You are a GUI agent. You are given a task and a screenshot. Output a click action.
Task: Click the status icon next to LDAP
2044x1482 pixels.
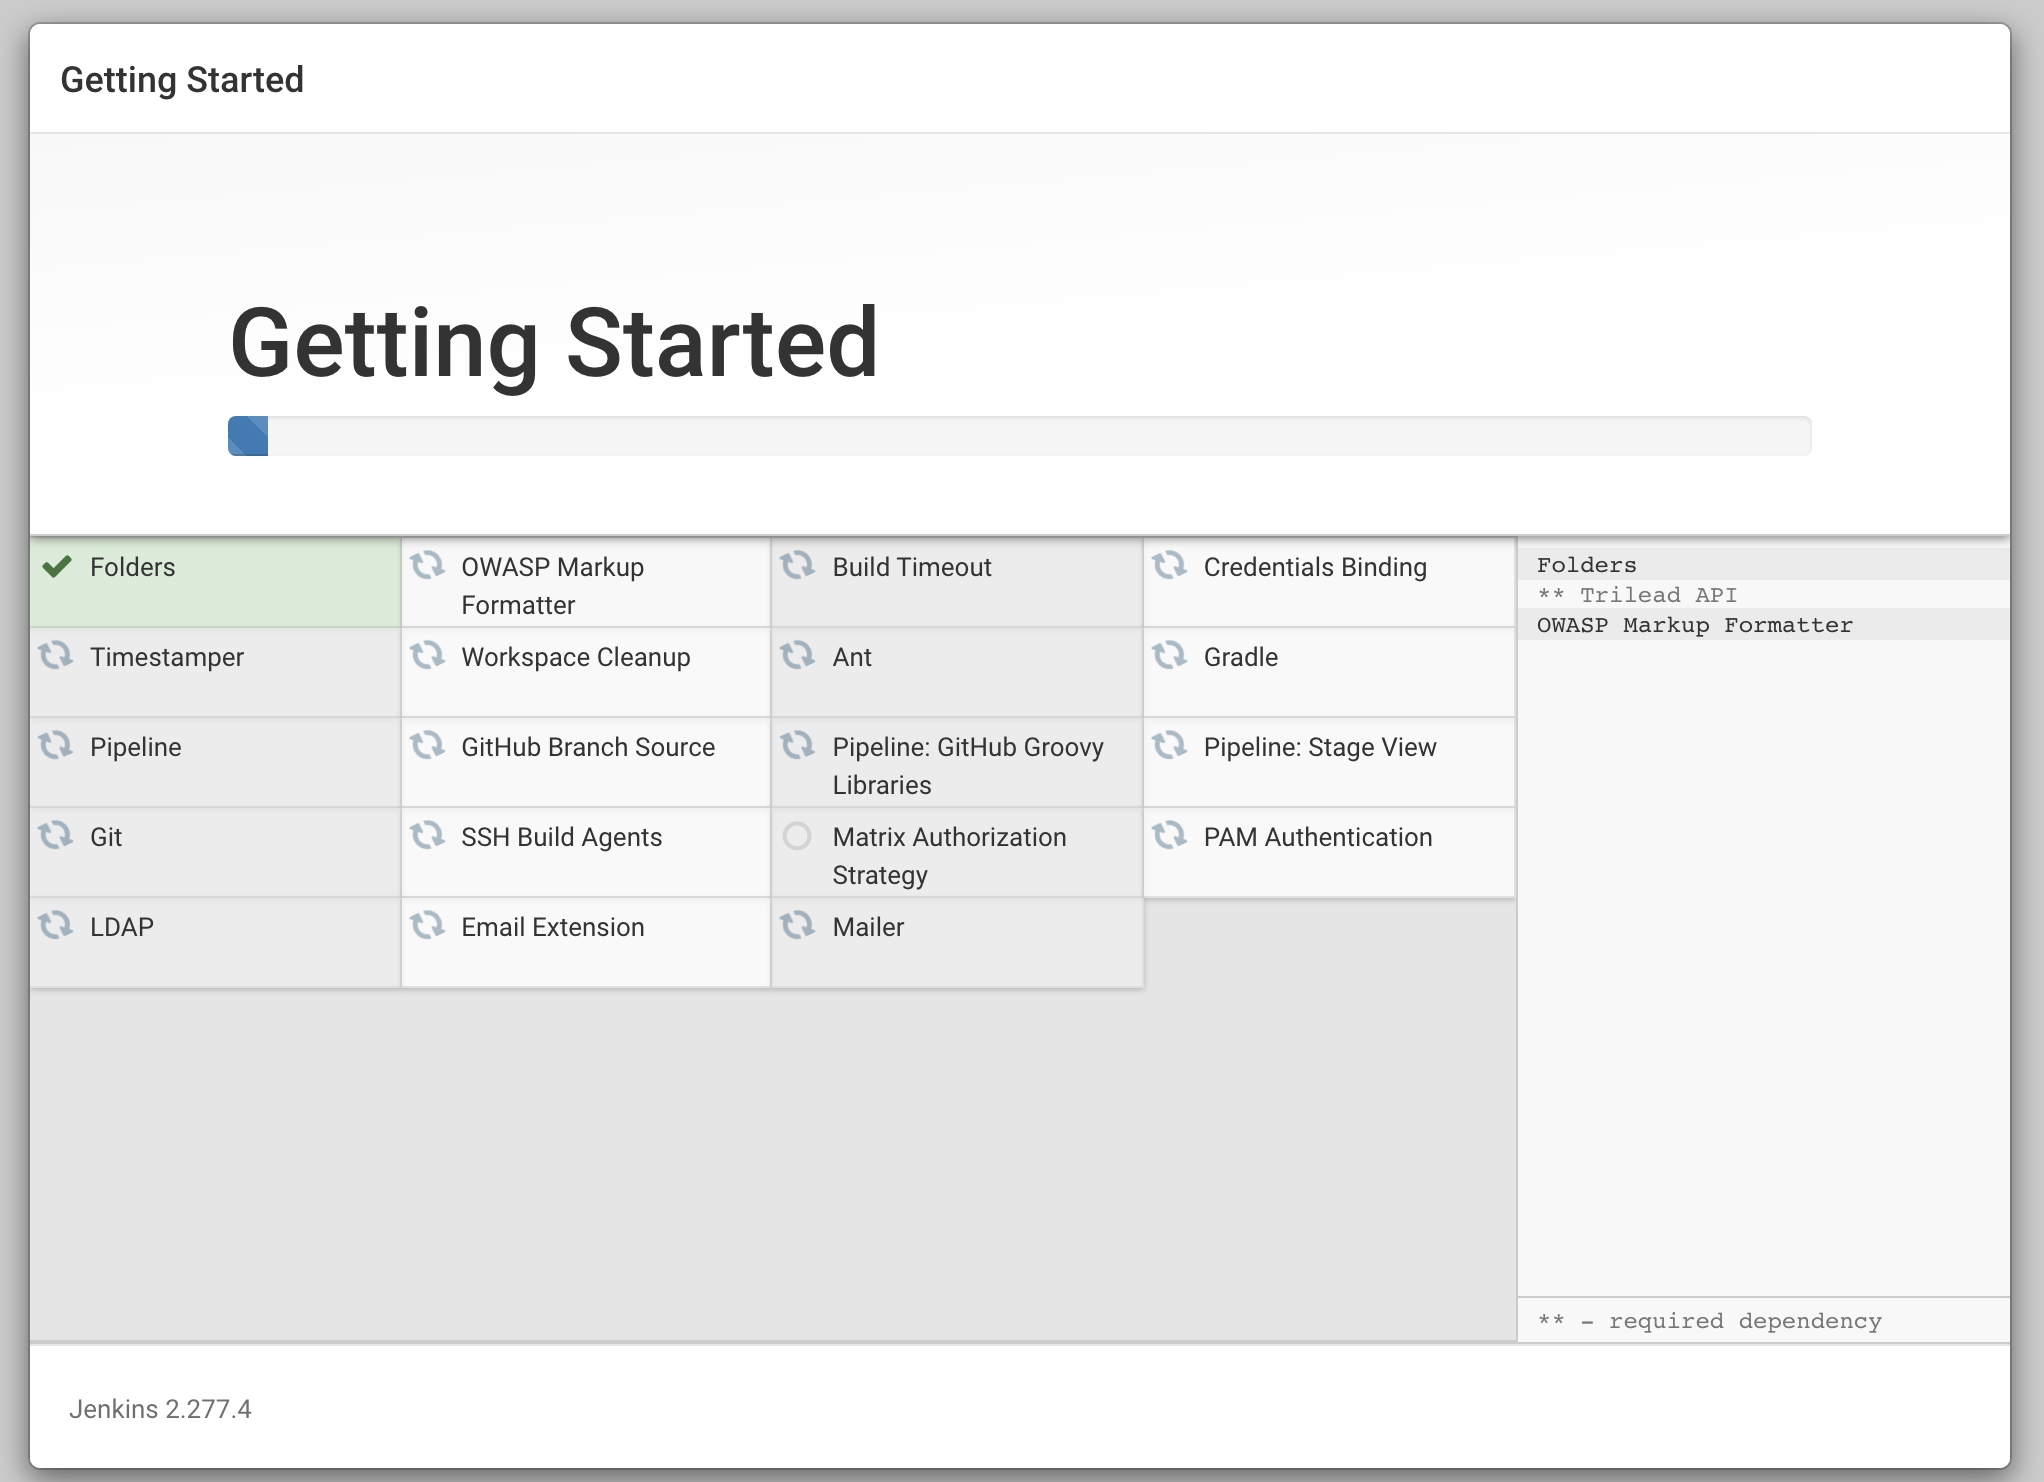pos(56,925)
